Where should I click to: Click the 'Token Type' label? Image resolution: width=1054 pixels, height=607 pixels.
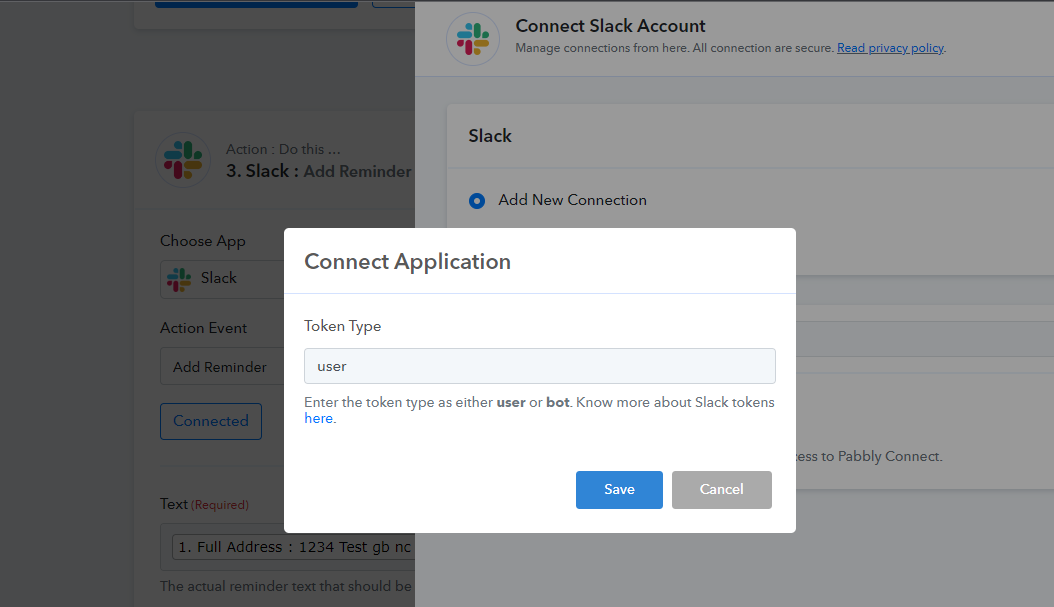343,326
